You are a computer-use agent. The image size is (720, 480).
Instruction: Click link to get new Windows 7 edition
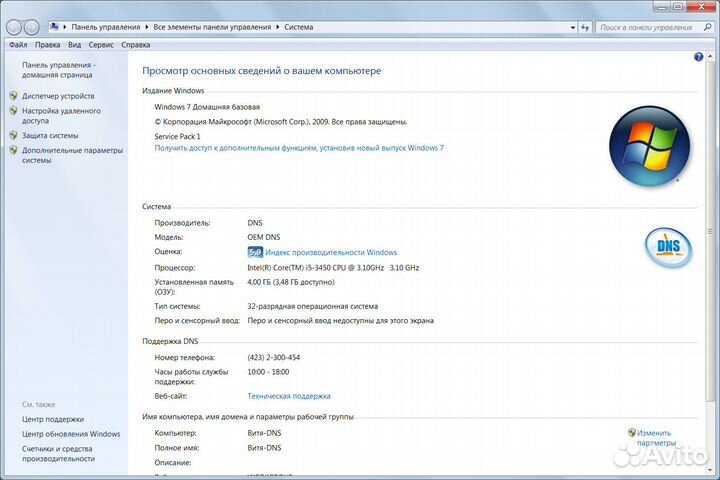299,148
